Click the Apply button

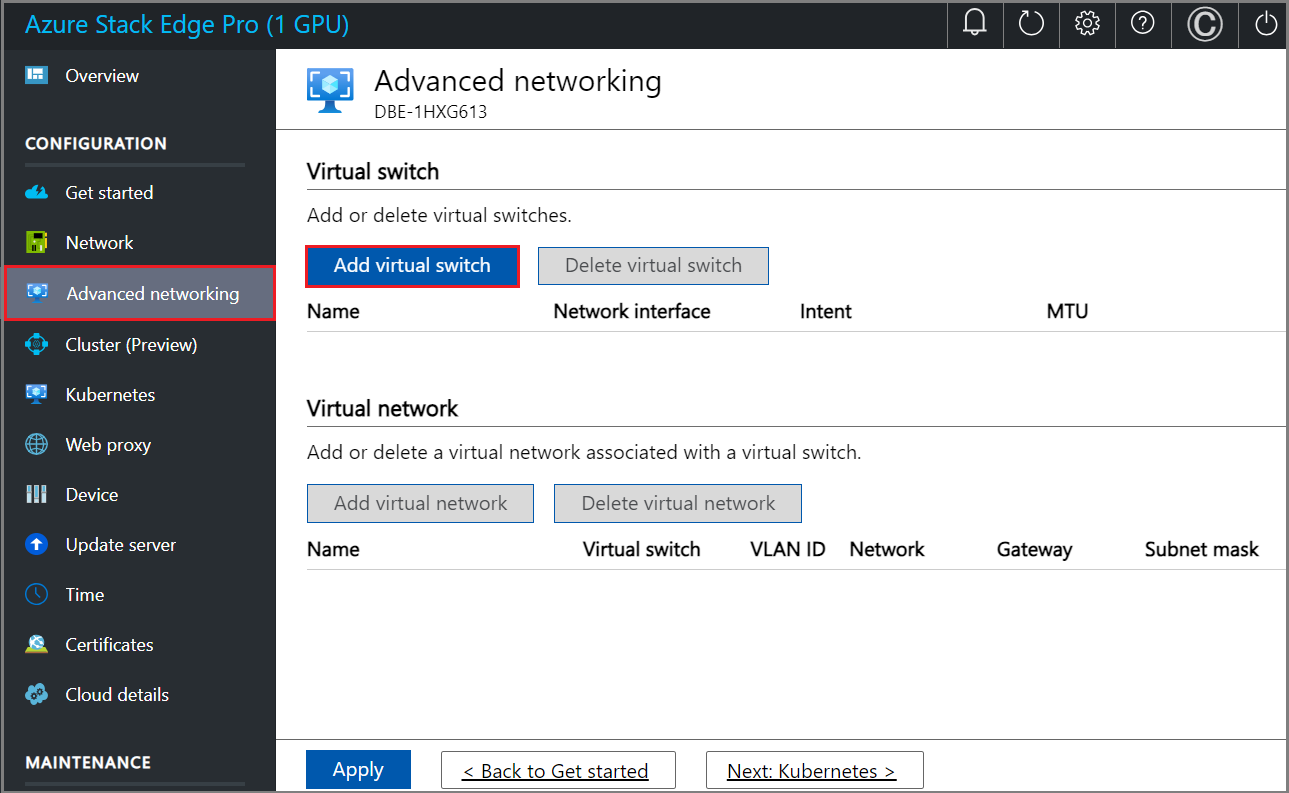[x=358, y=770]
